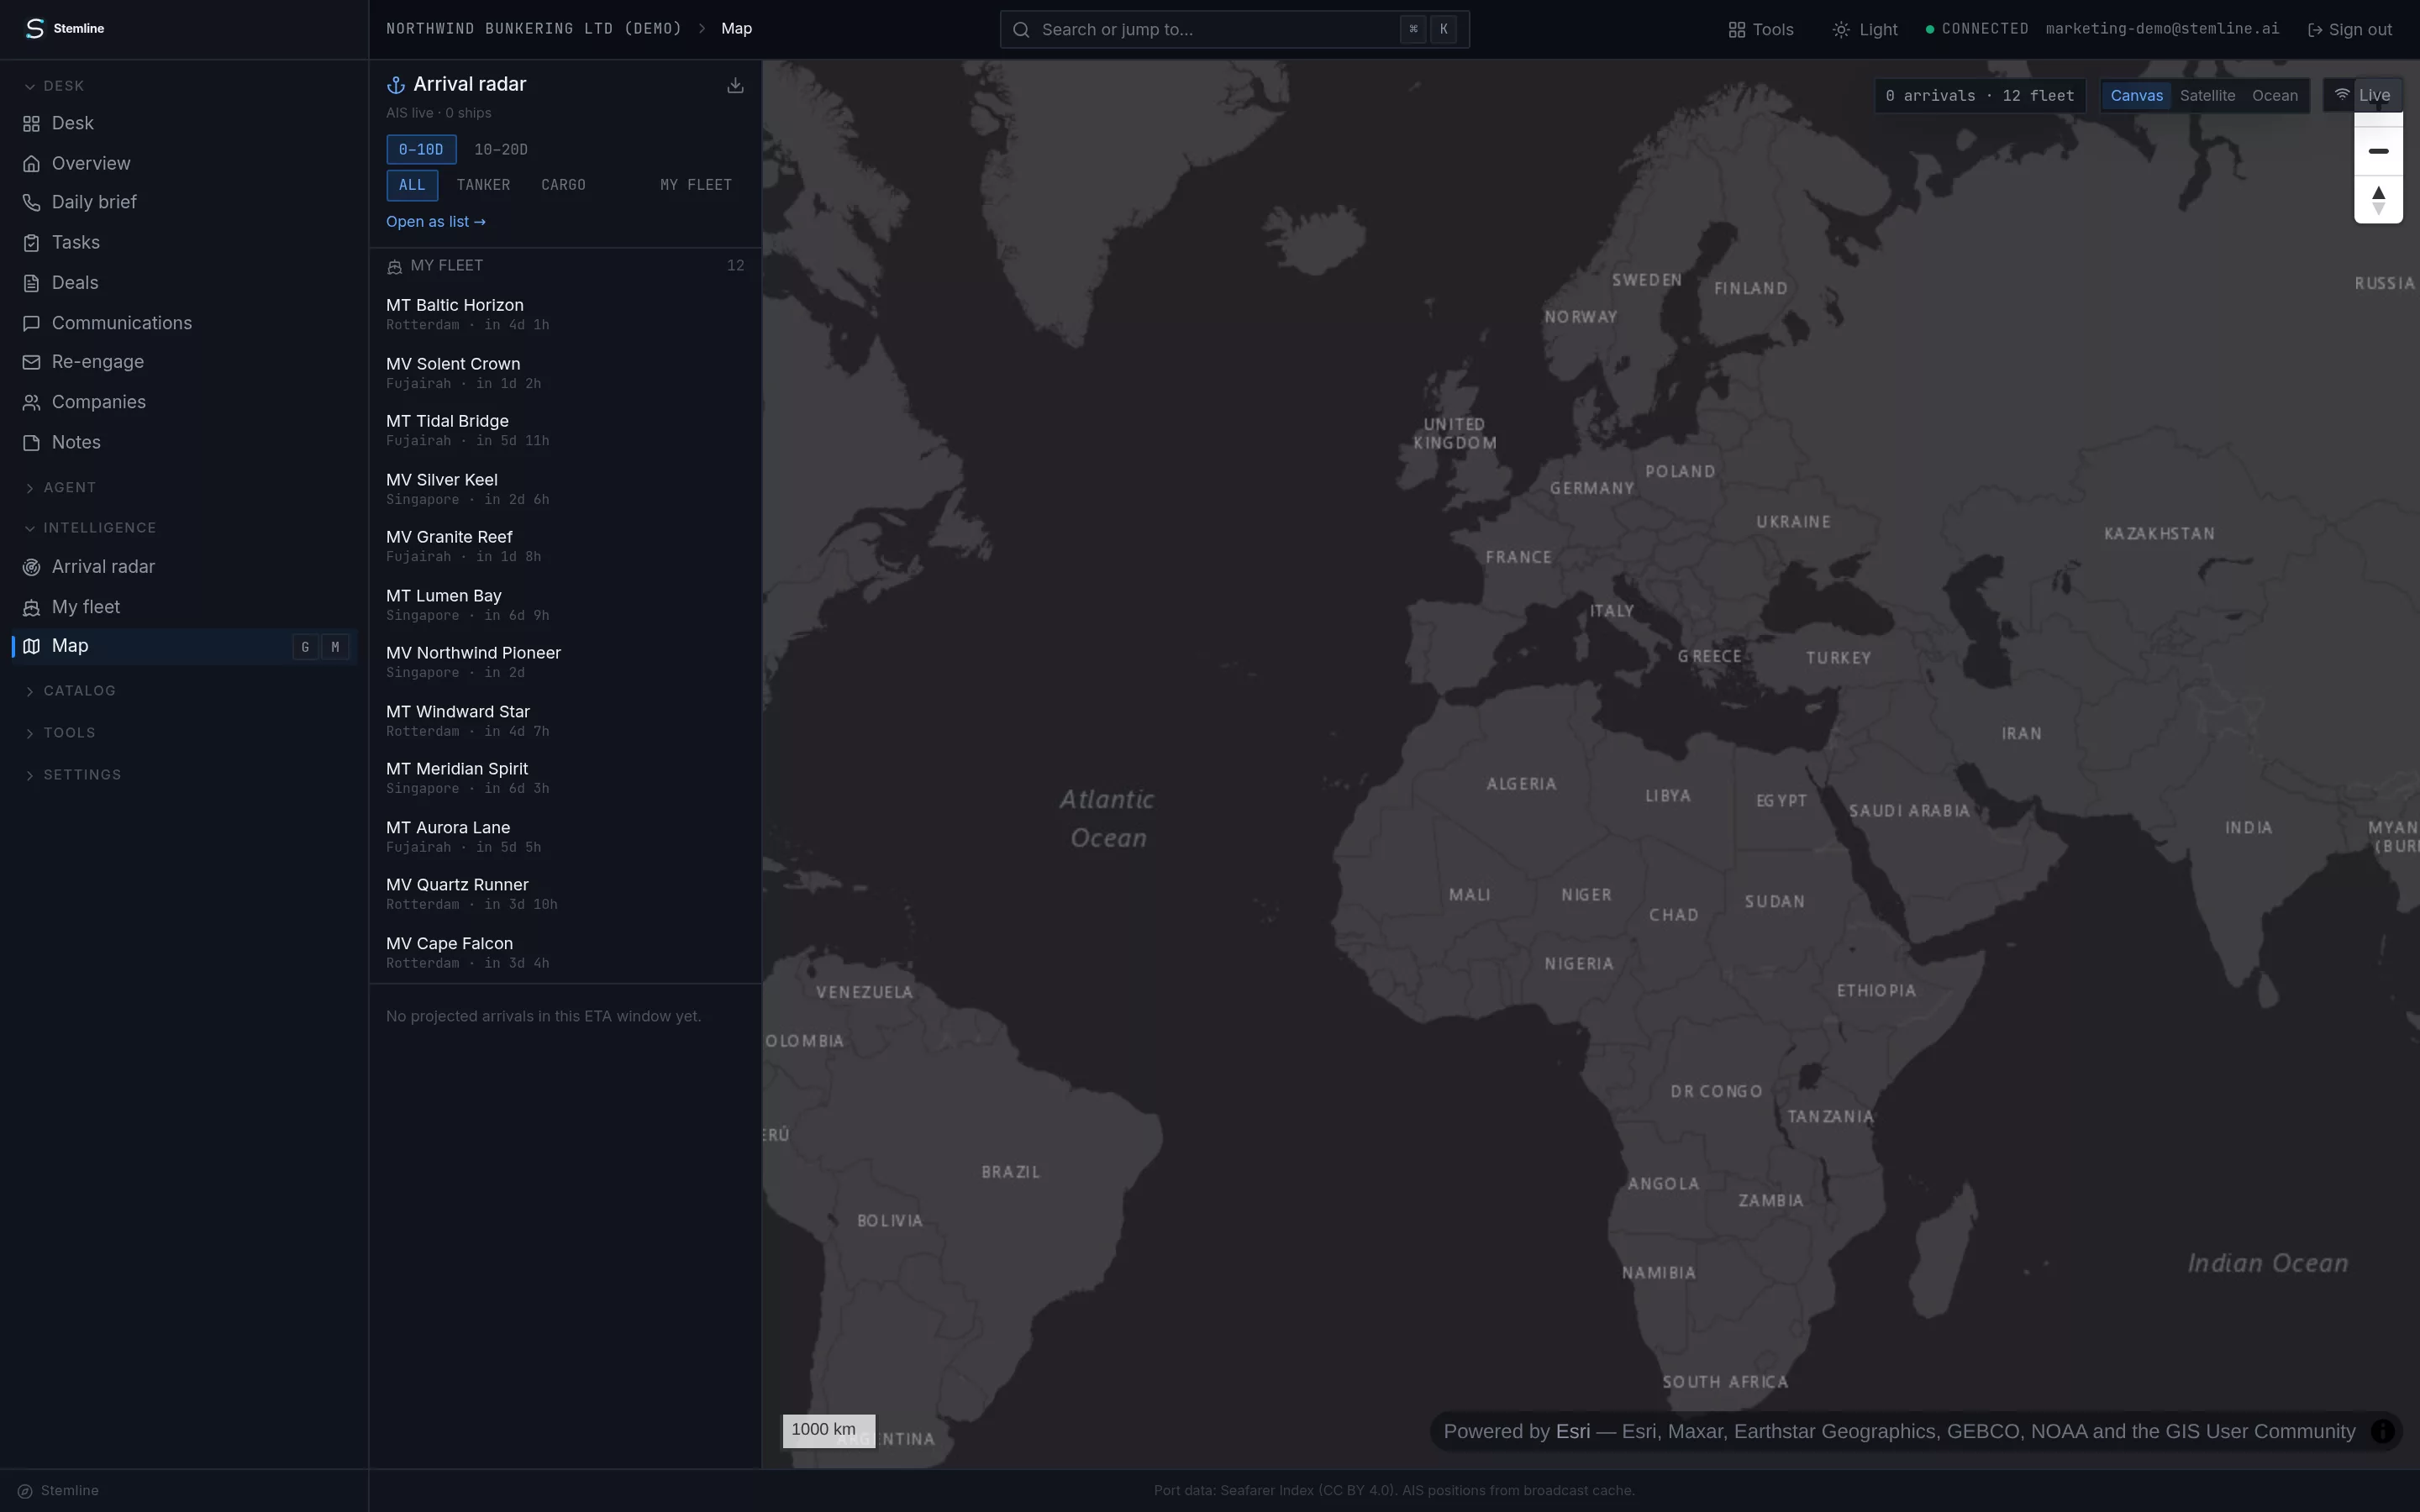Click the download icon in Arrival radar panel
Viewport: 2420px width, 1512px height.
coord(735,85)
